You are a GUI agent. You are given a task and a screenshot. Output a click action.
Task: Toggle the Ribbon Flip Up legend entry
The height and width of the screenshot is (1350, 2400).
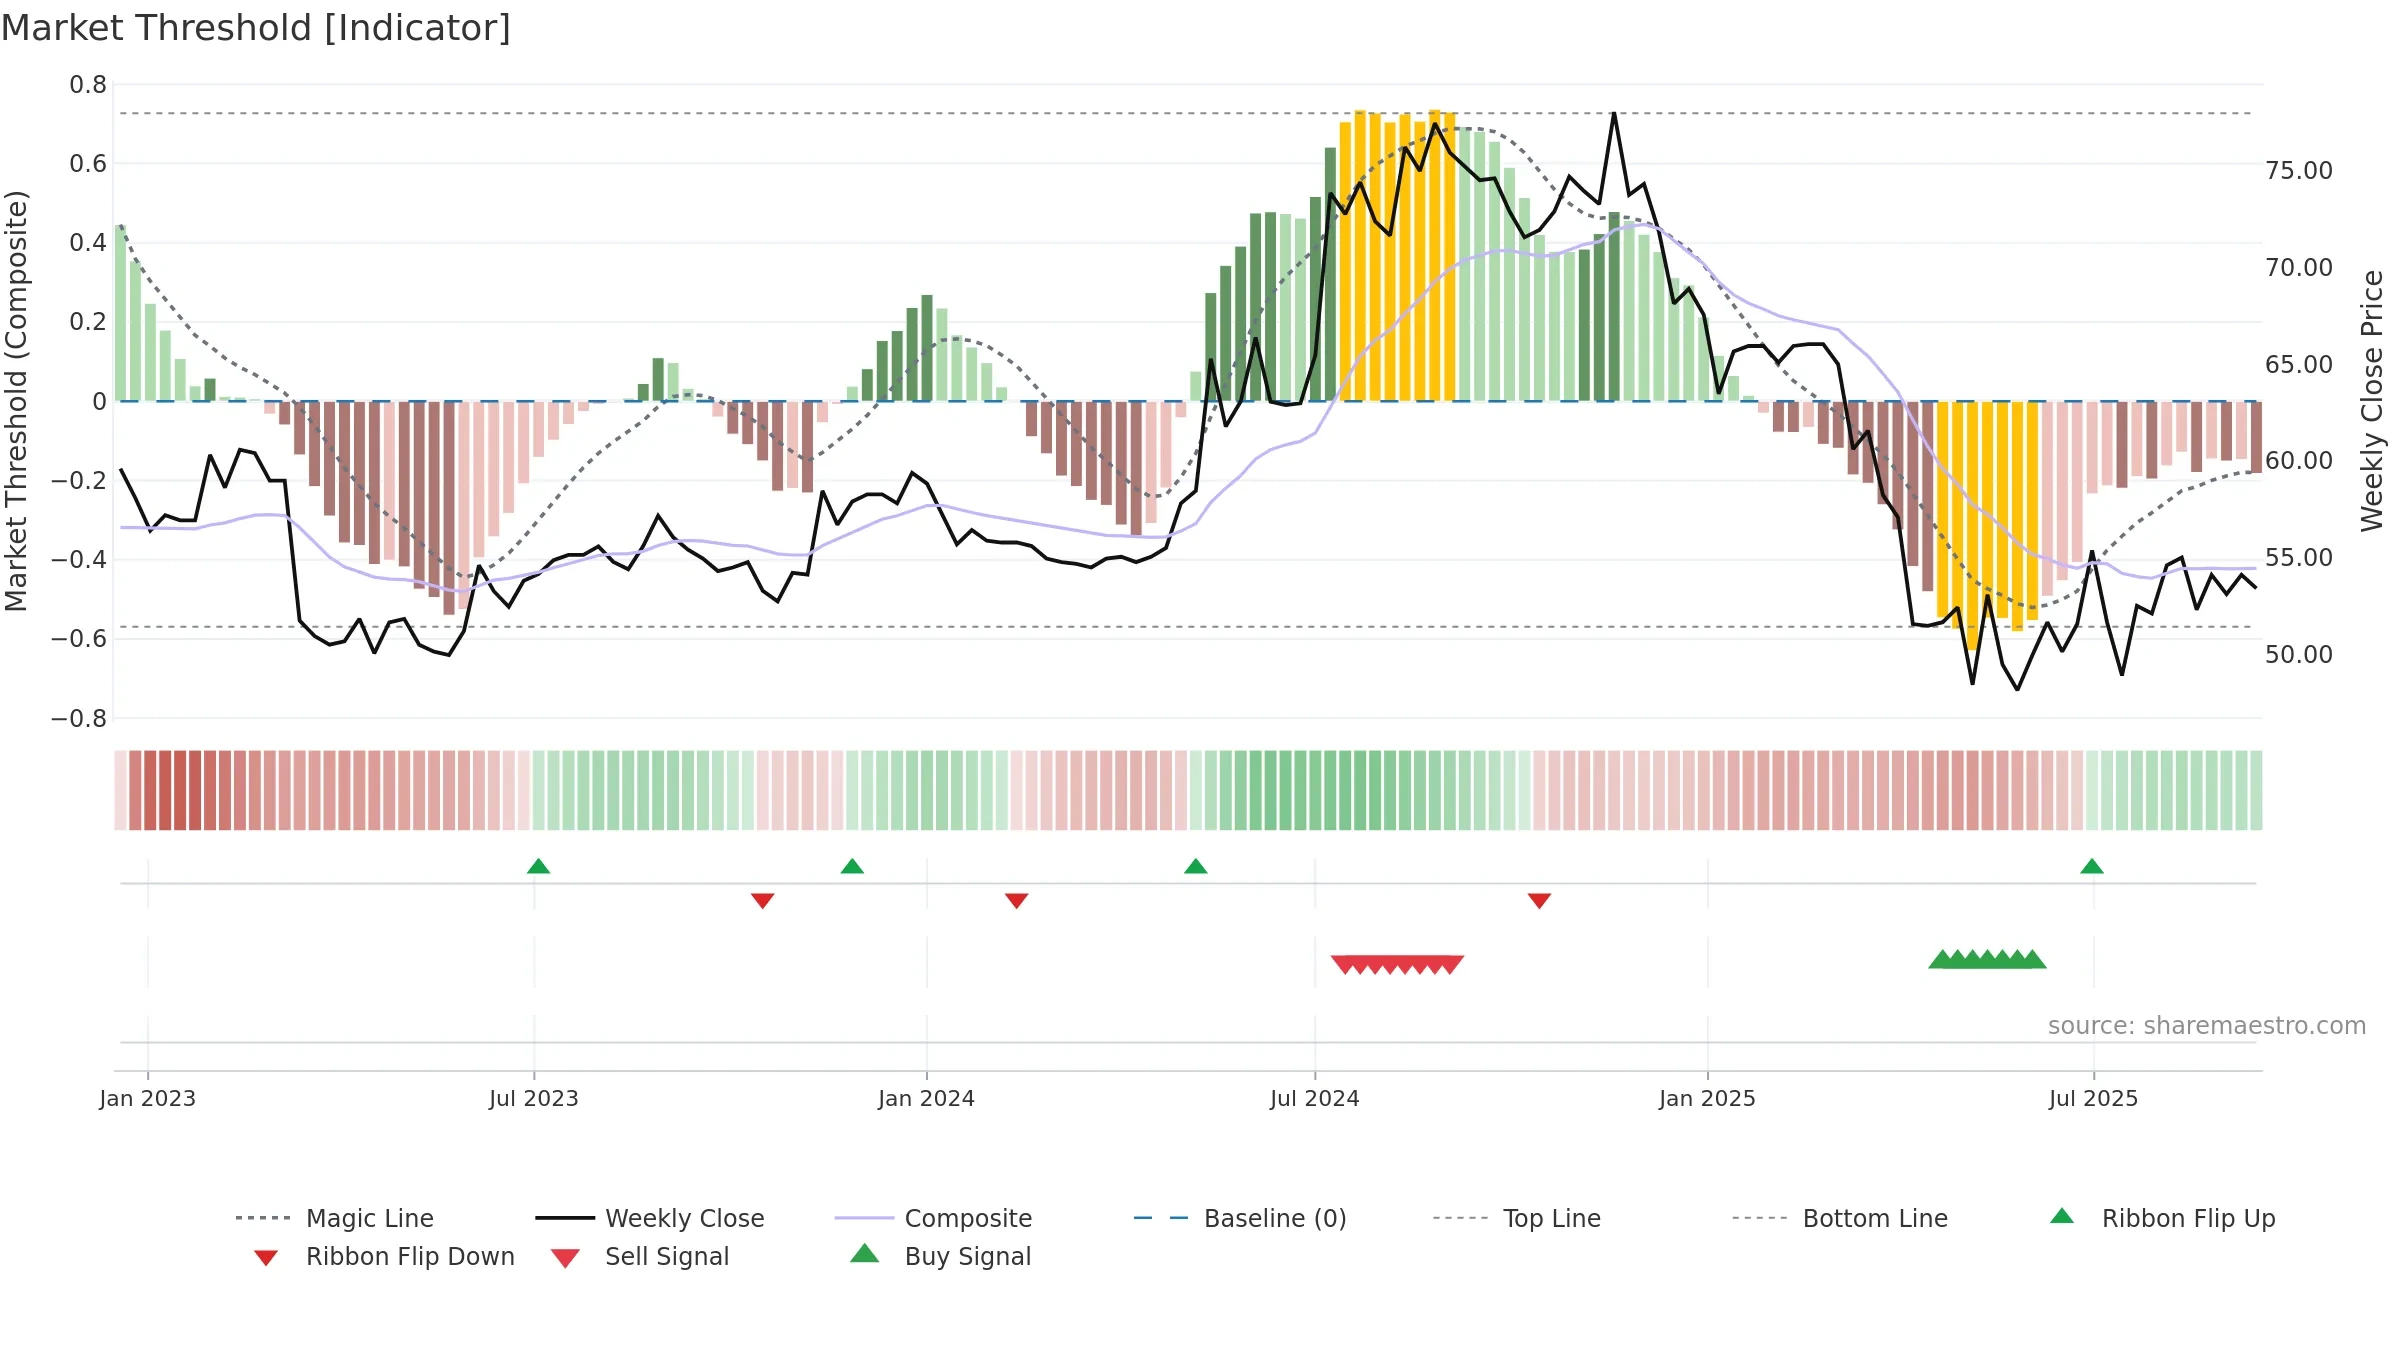point(2162,1218)
